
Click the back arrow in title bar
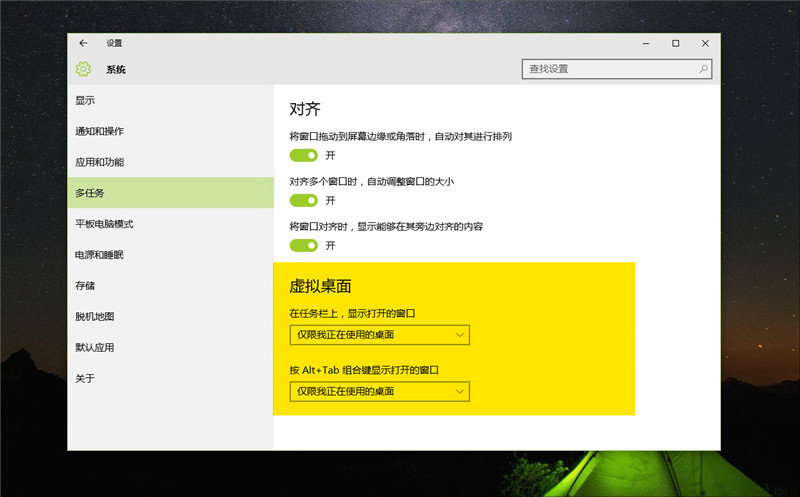tap(83, 43)
